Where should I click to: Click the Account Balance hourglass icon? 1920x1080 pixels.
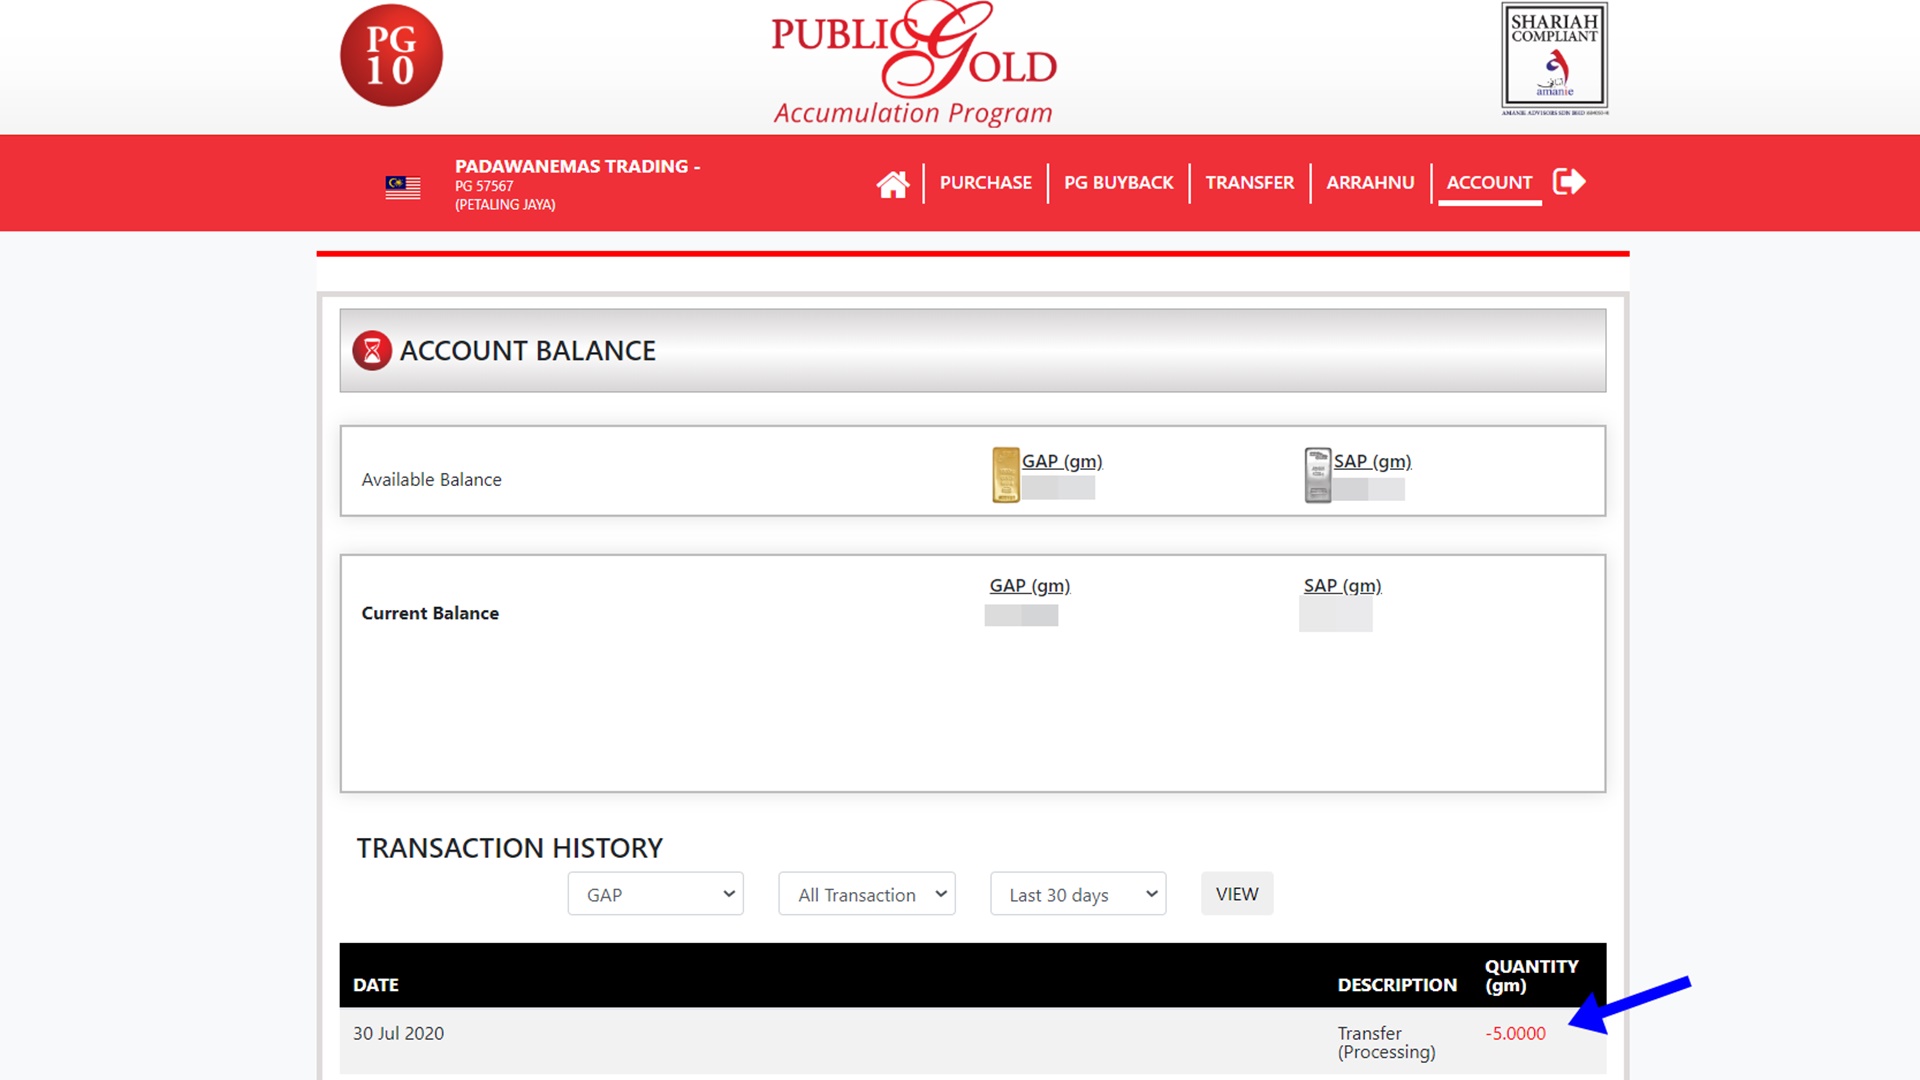(372, 351)
